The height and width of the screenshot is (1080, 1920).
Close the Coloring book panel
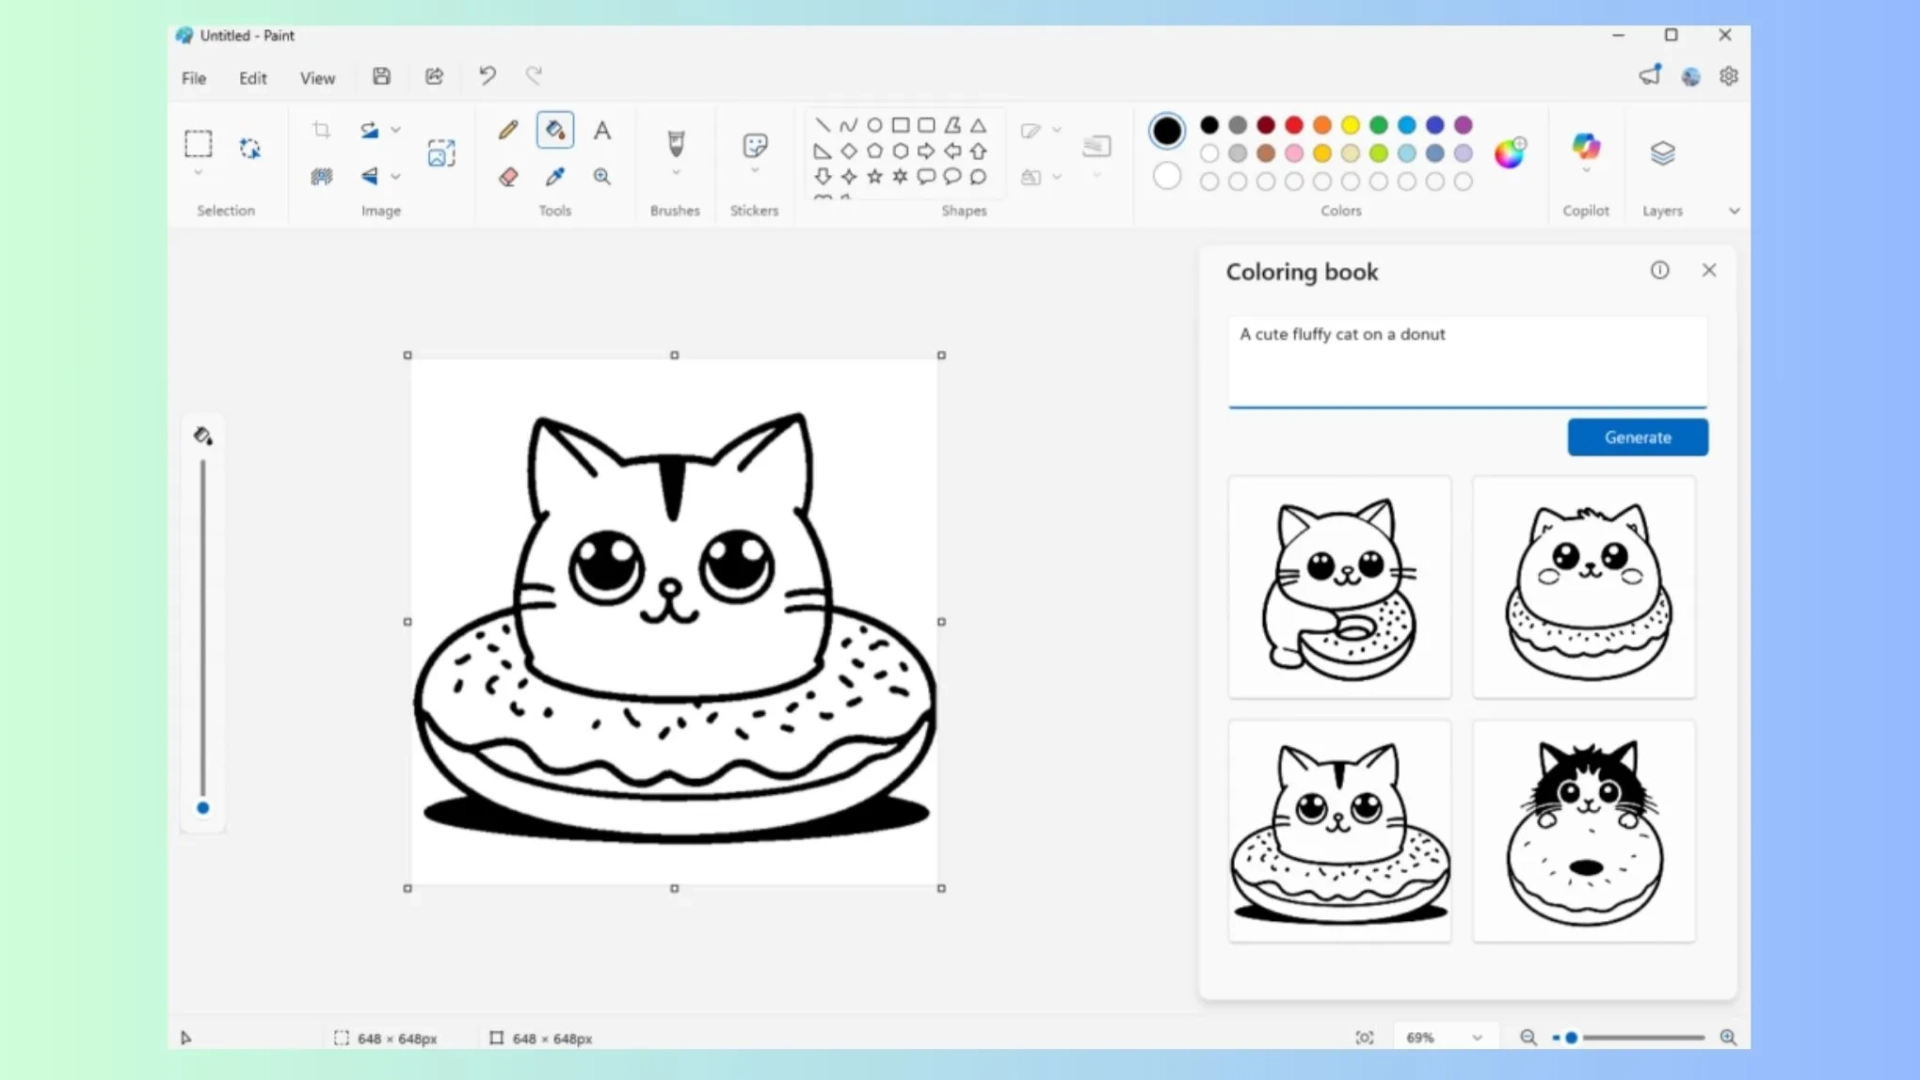[1709, 270]
